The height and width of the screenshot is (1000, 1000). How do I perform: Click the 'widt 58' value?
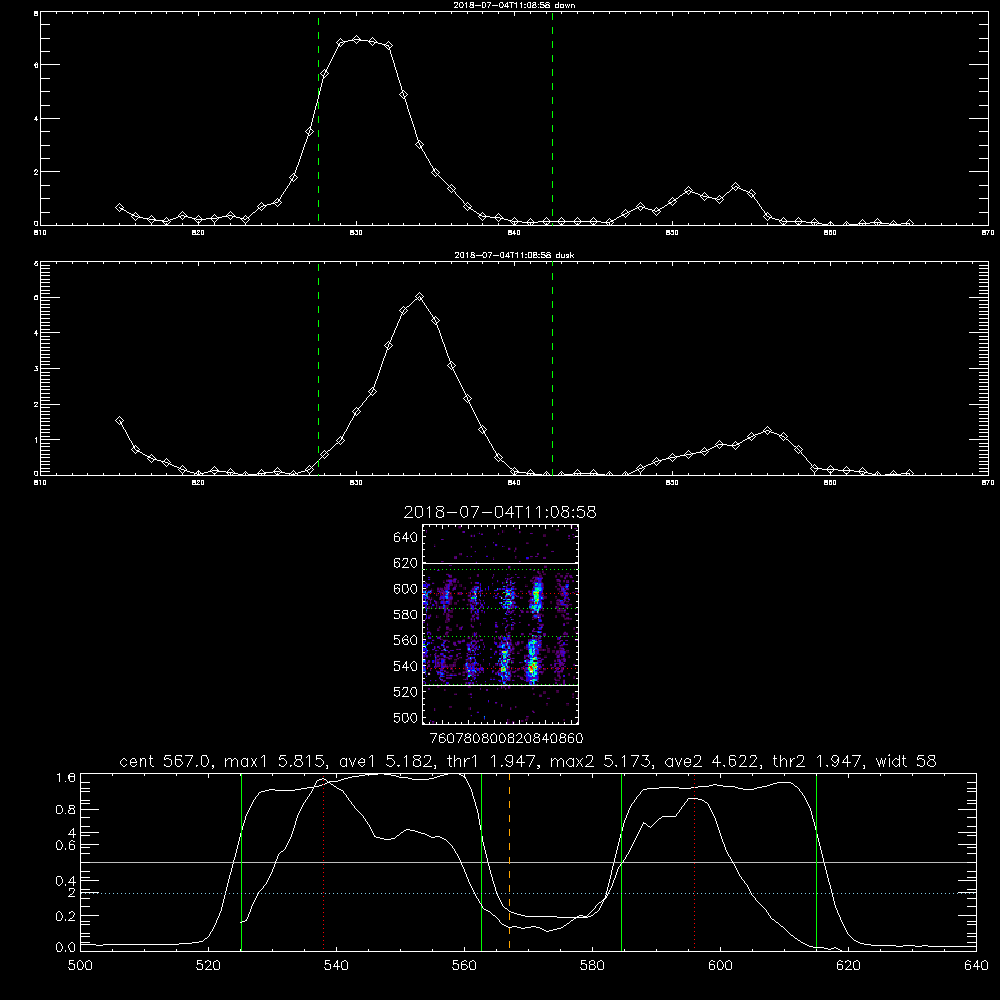pyautogui.click(x=906, y=761)
